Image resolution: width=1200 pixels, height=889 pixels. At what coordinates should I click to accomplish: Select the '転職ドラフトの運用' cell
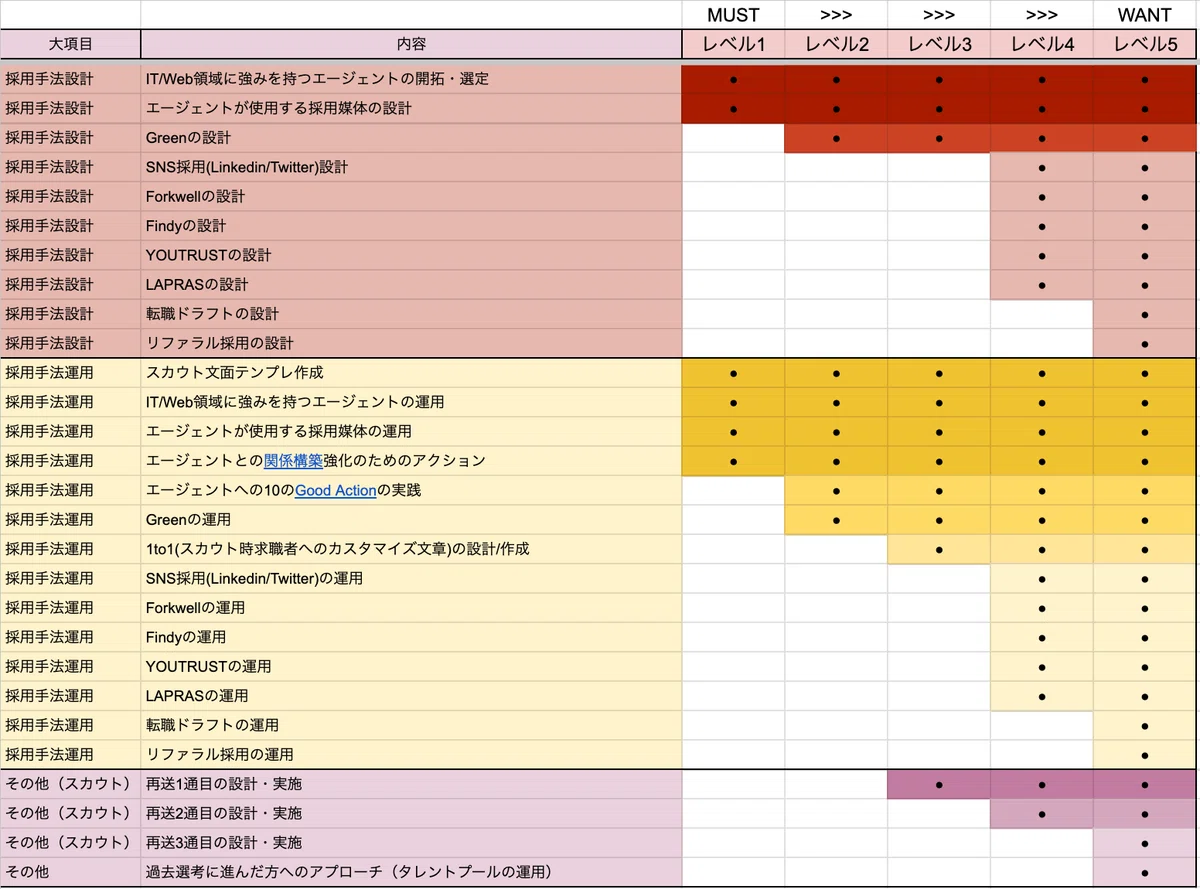pos(411,725)
